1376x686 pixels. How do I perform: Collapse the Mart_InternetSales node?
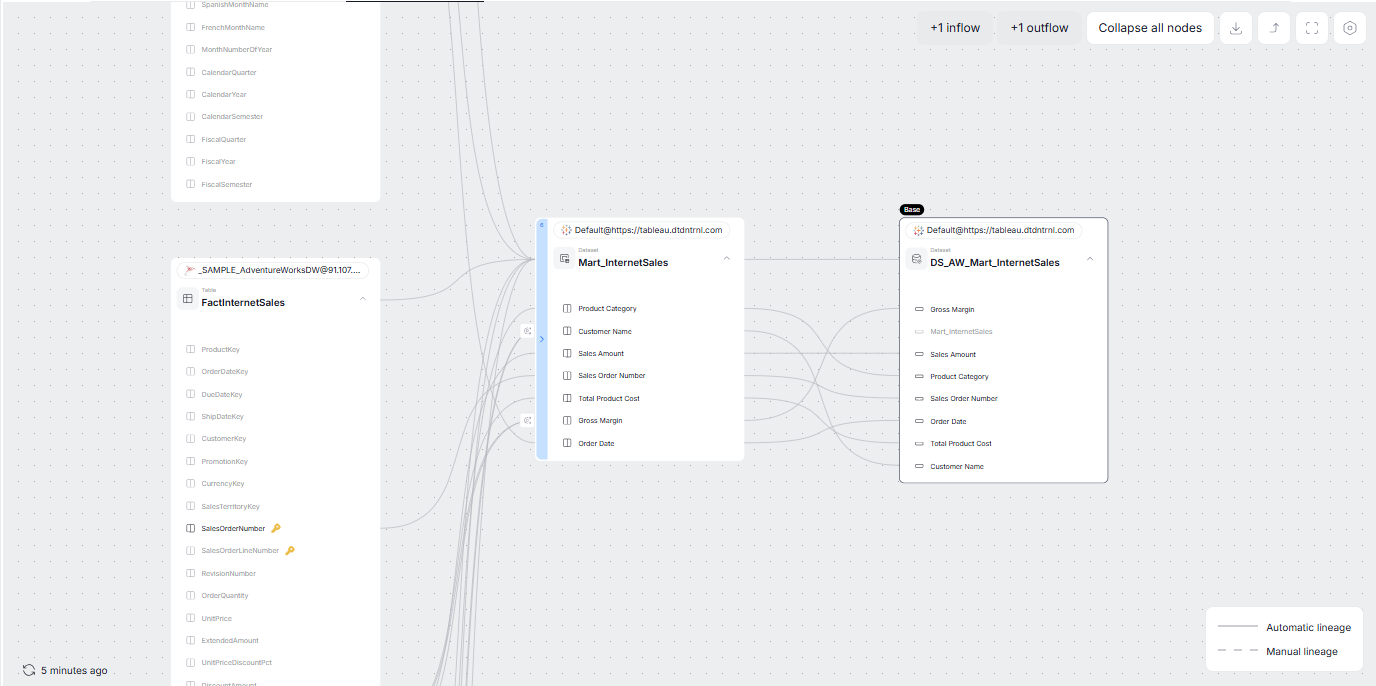[726, 258]
